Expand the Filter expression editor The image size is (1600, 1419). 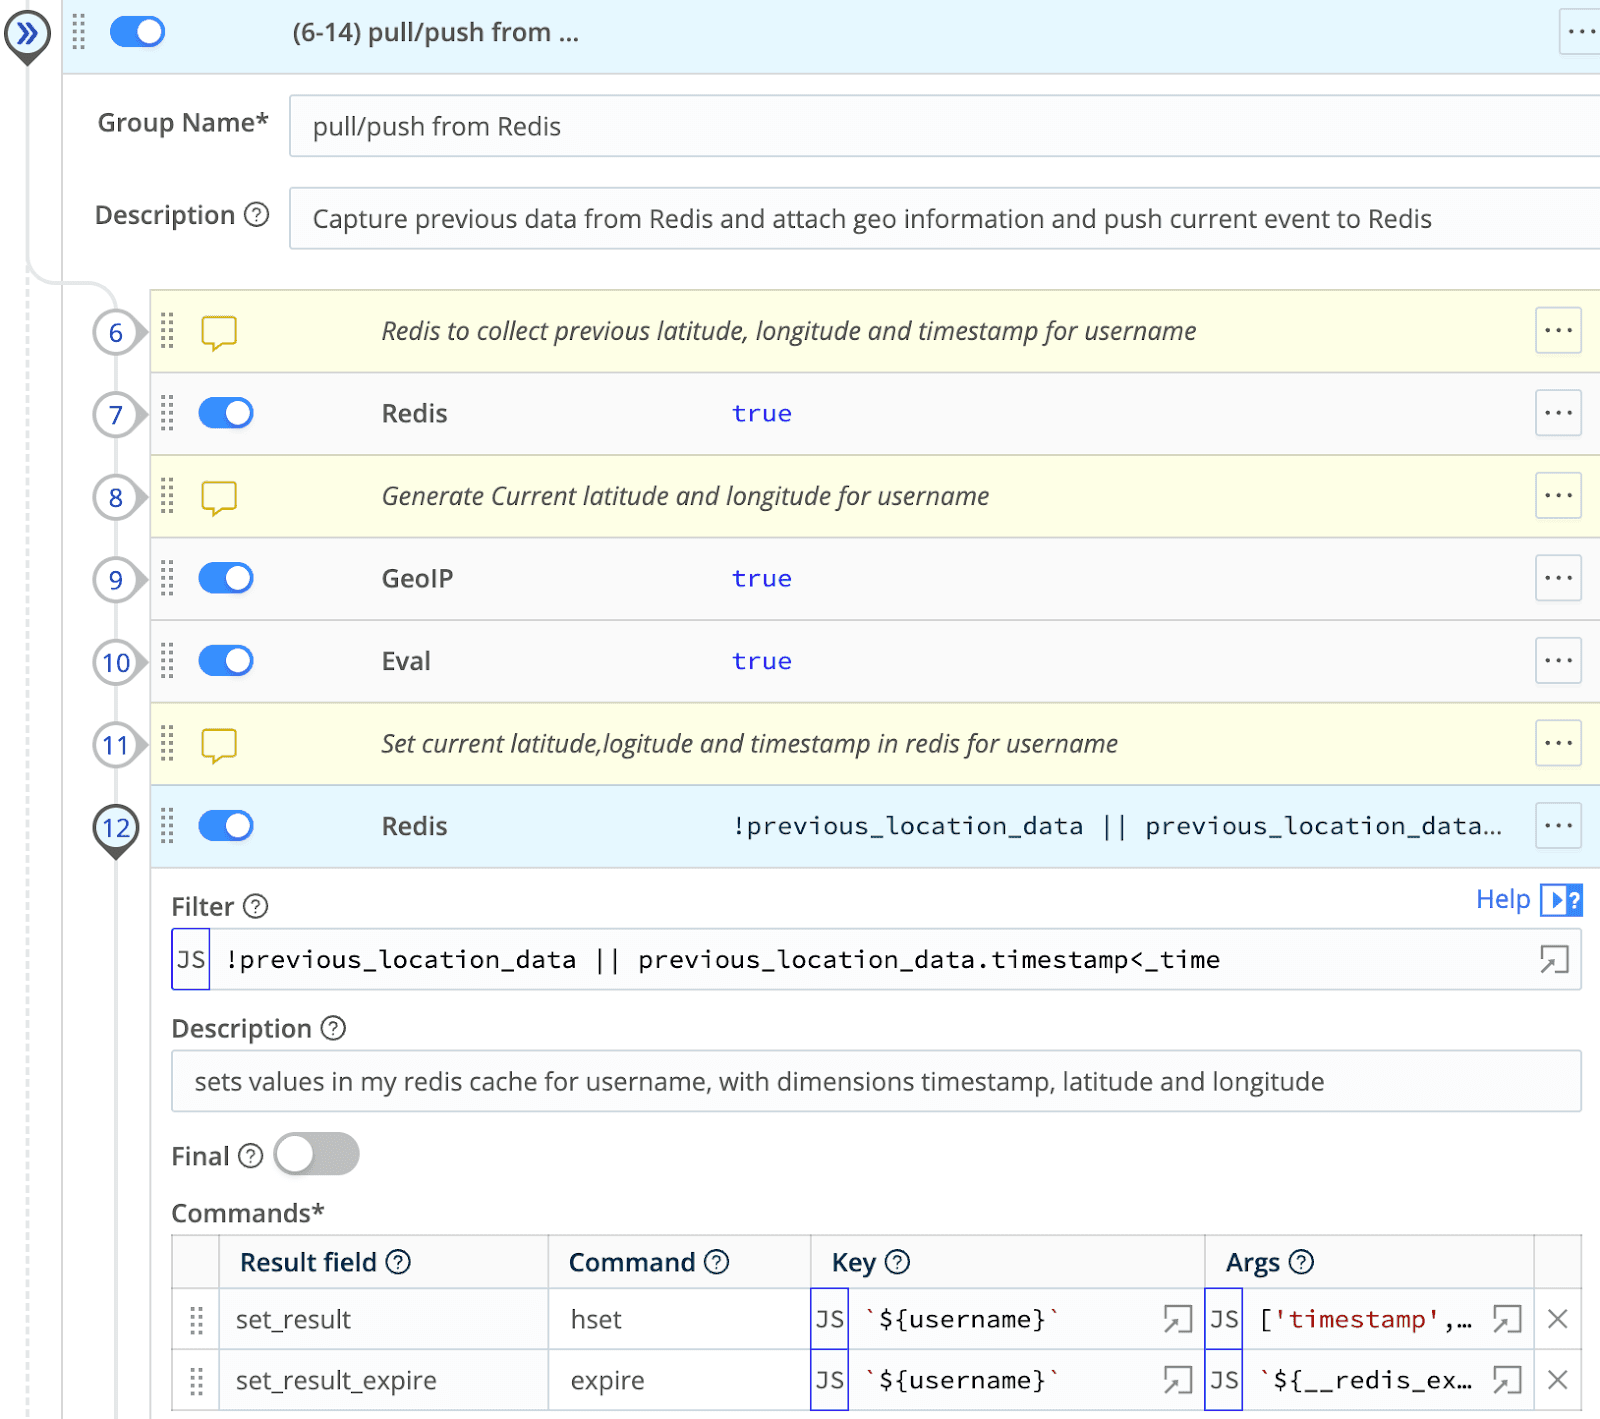pyautogui.click(x=1553, y=960)
